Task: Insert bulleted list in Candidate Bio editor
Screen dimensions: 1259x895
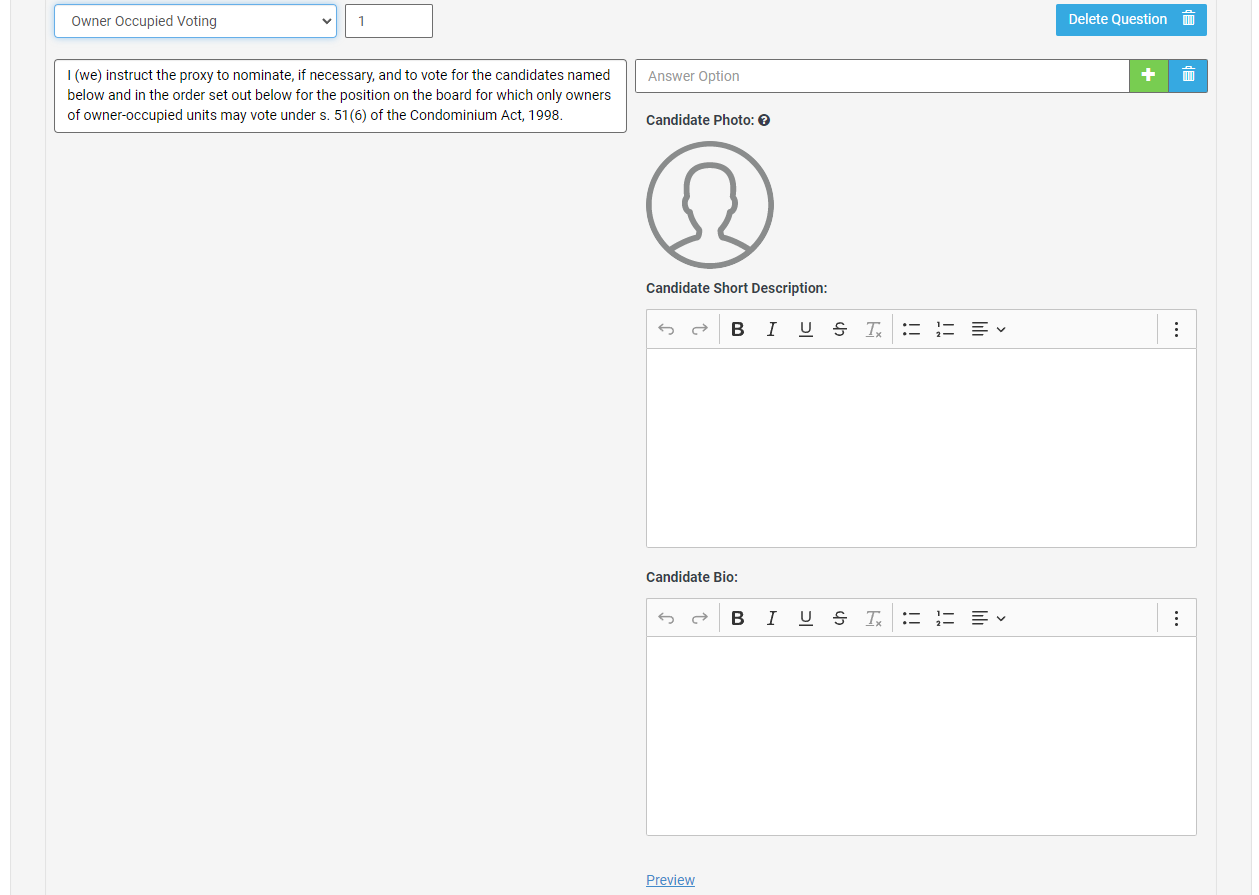Action: 911,618
